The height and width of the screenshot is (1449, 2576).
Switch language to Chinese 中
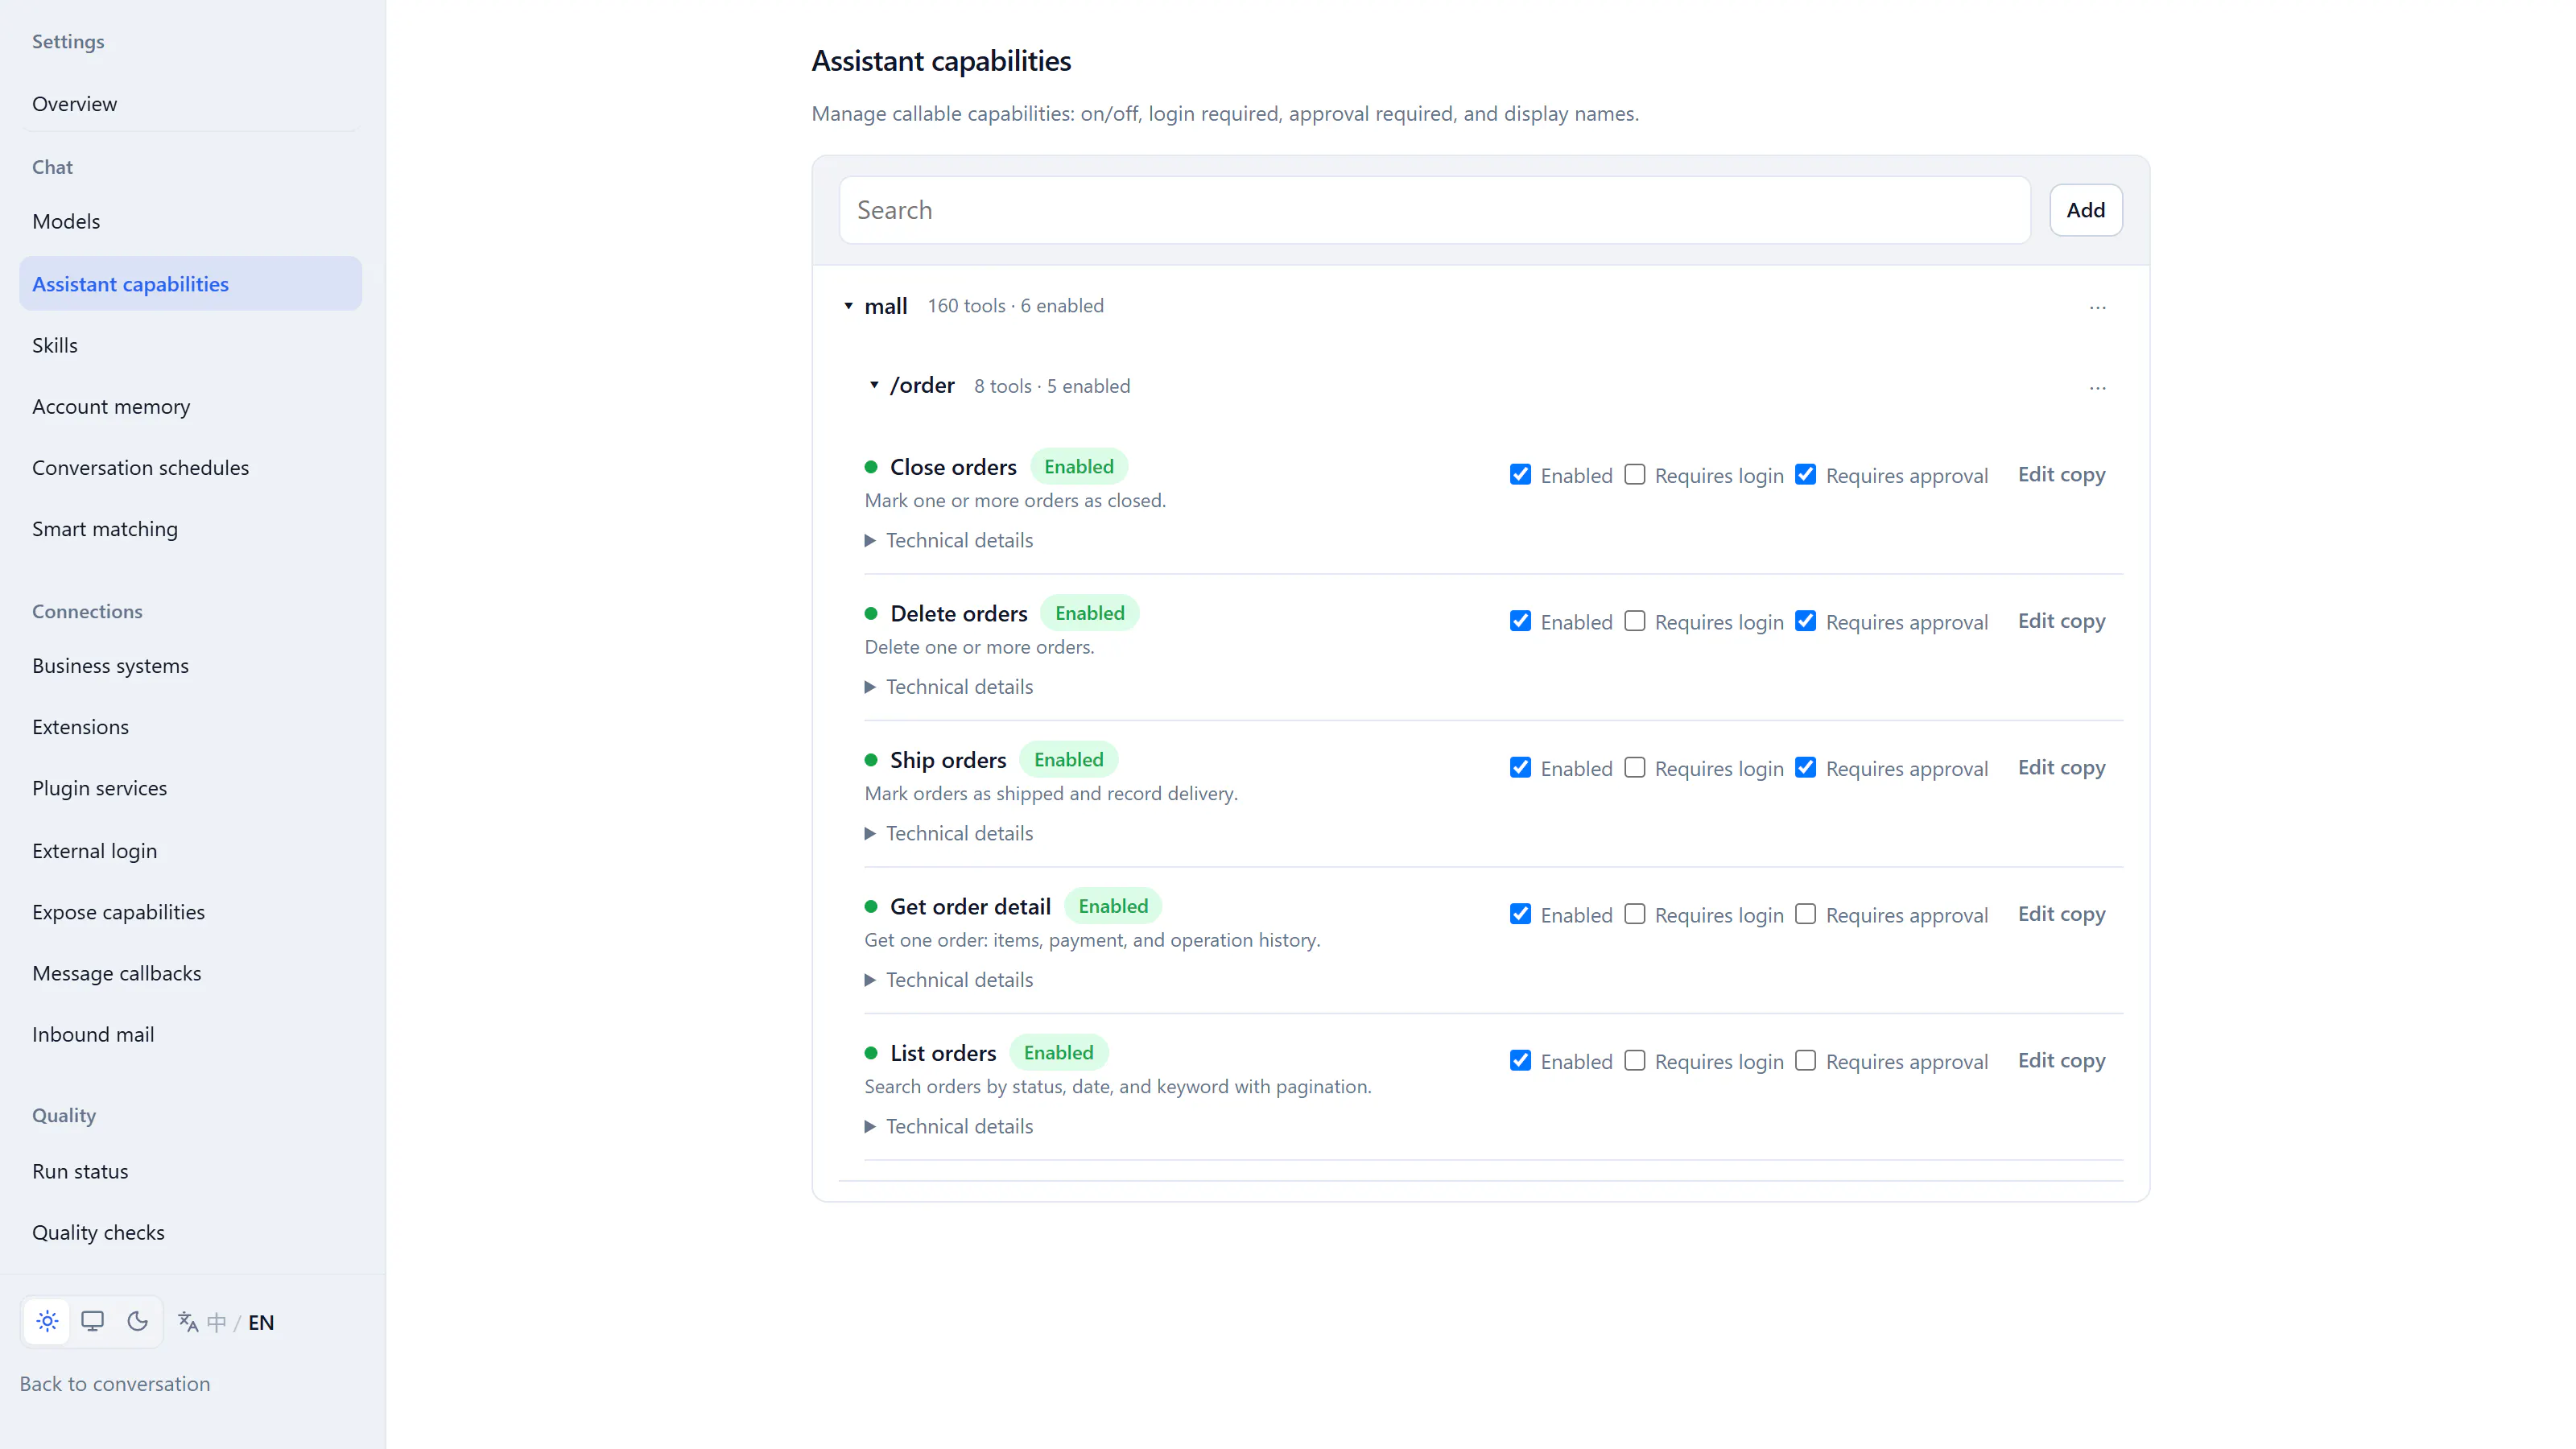(x=216, y=1322)
